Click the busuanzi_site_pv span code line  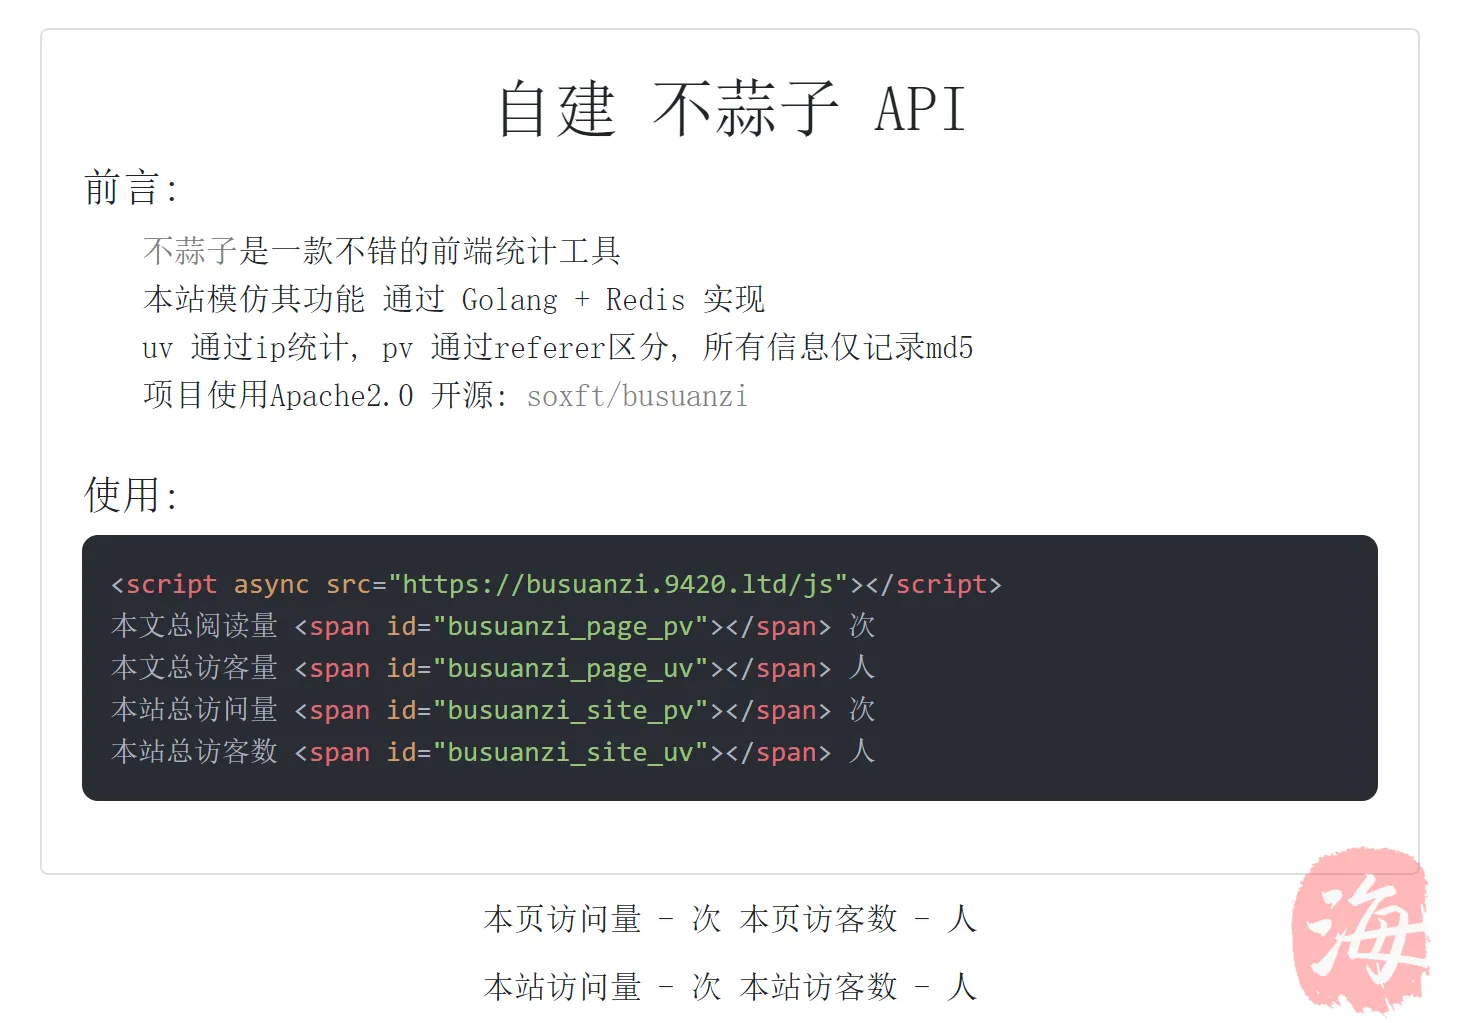point(492,710)
